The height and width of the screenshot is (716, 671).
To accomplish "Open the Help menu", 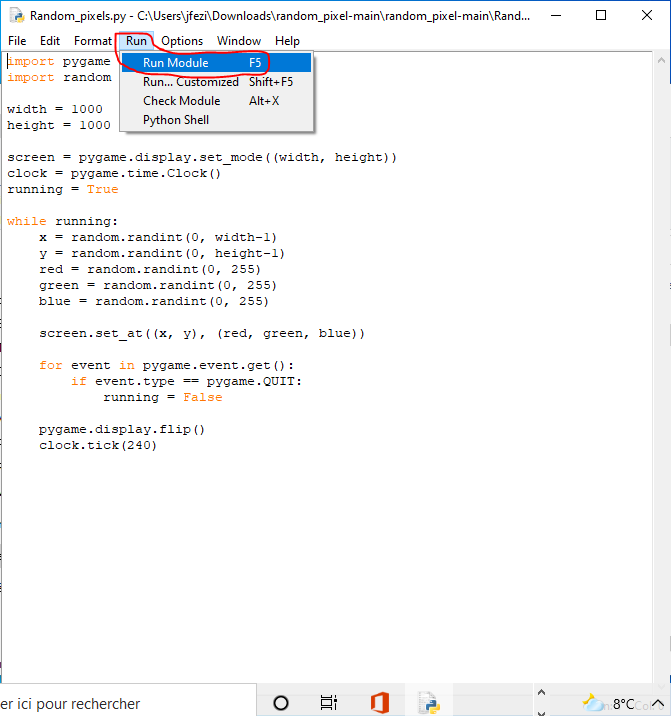I will [x=287, y=41].
